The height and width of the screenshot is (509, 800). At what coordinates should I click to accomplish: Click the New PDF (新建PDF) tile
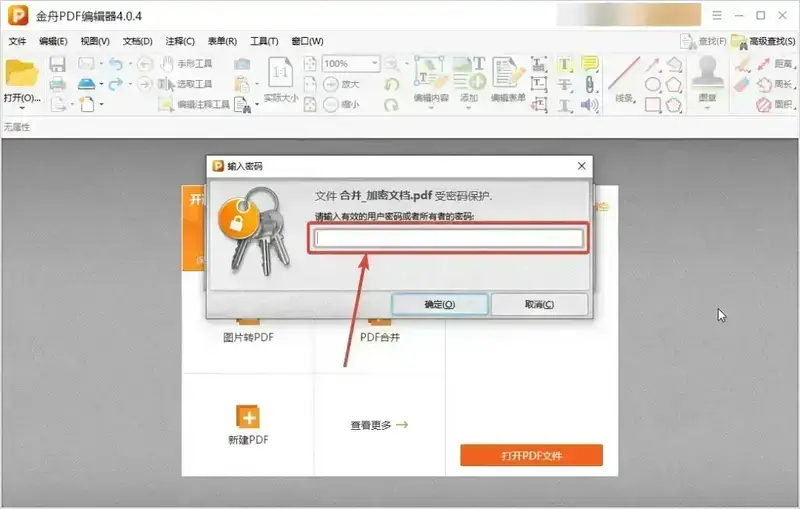(x=248, y=425)
